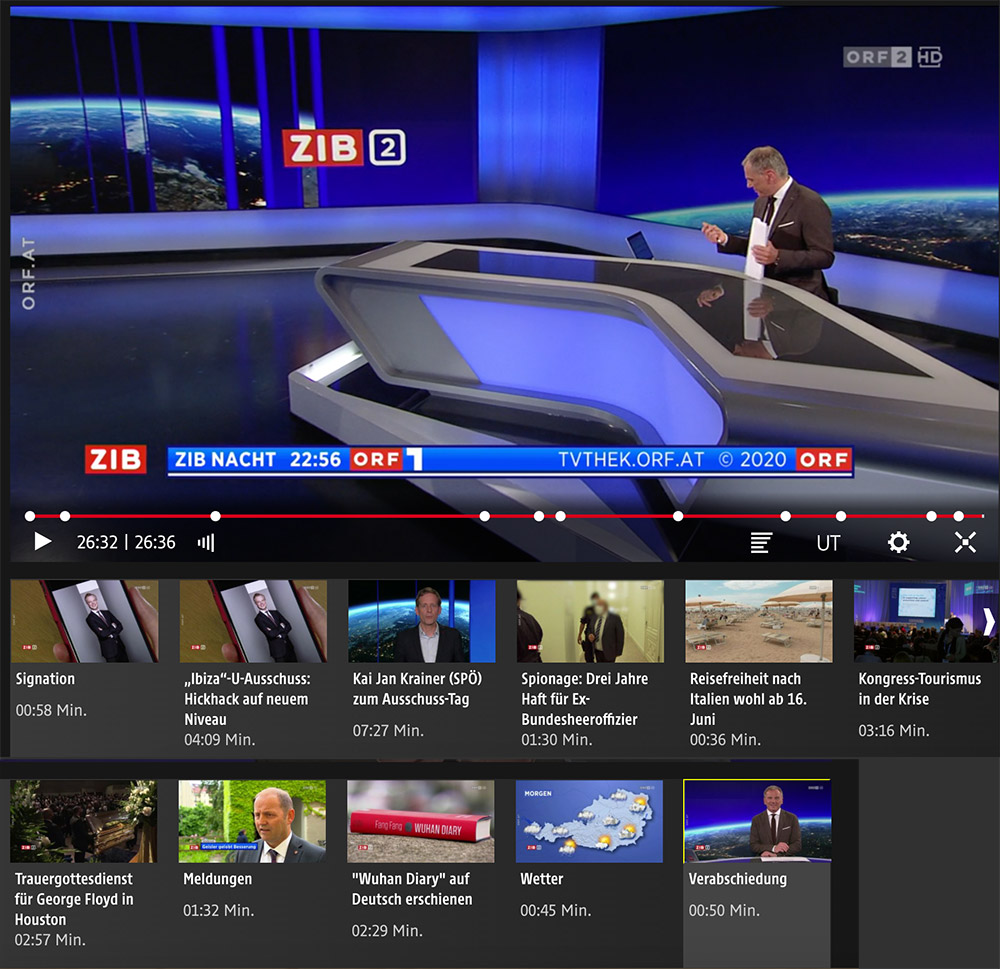Screen dimensions: 1000x969
Task: Click the "01:30 Min." duration text
Action: (557, 739)
